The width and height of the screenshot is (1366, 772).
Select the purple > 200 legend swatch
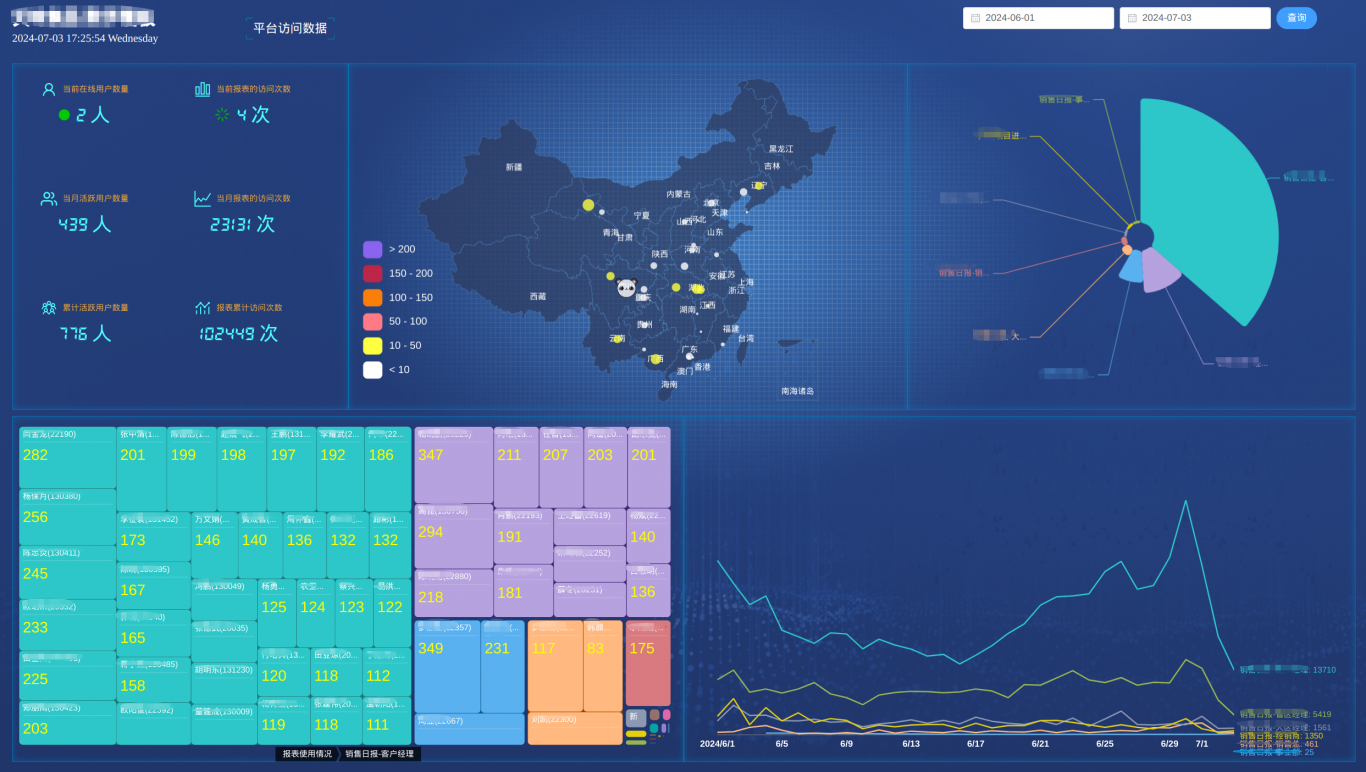(x=373, y=249)
